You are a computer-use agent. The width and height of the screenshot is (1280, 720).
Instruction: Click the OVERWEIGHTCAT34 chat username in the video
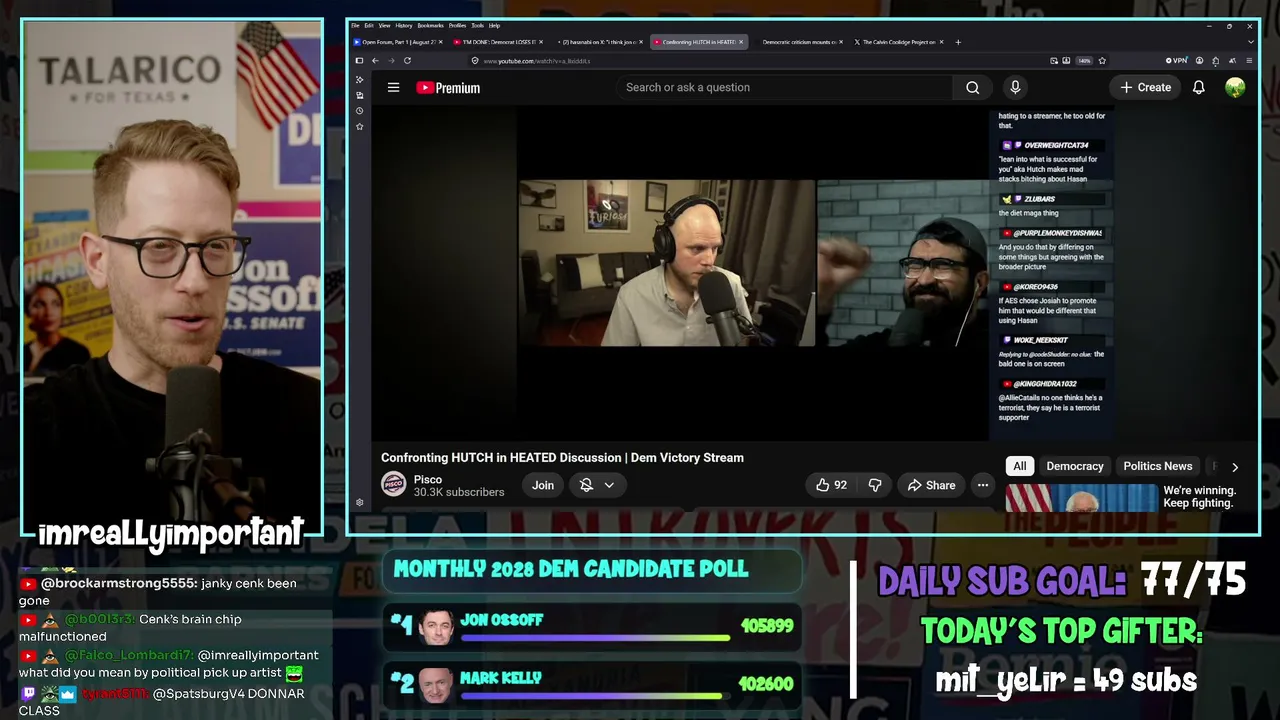(x=1056, y=146)
